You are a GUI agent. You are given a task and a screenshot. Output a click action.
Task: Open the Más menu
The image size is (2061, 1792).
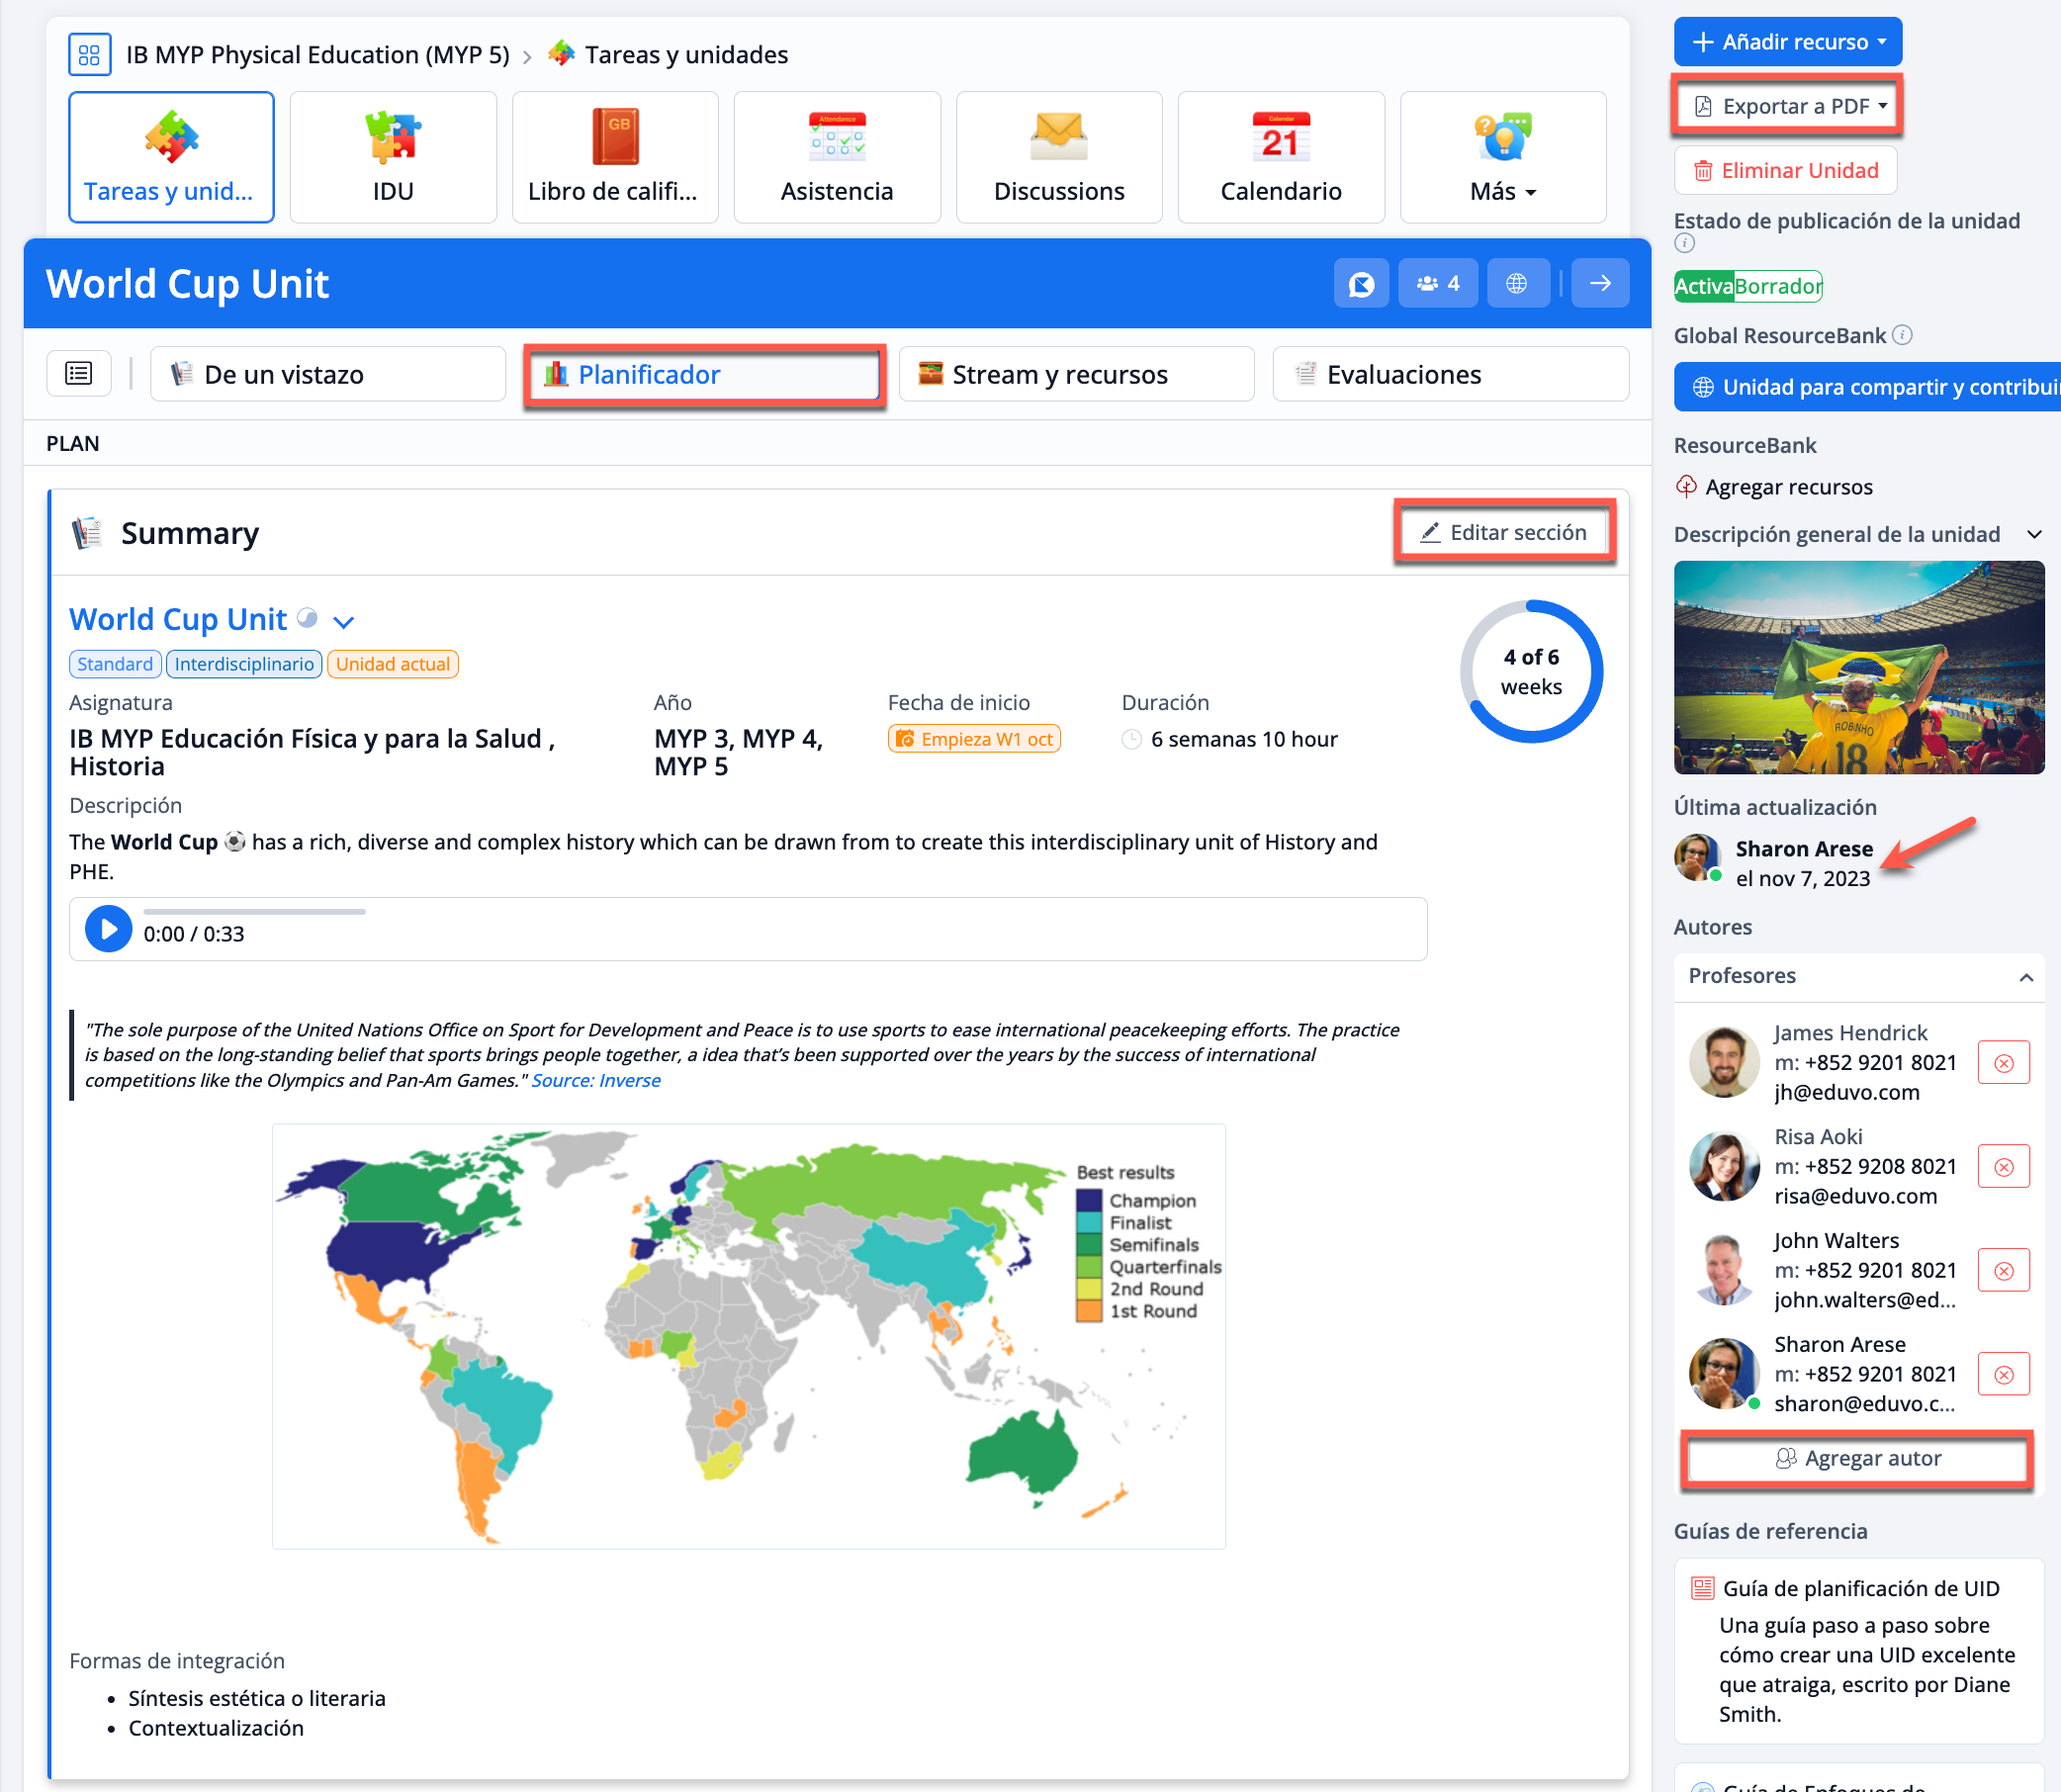1502,158
